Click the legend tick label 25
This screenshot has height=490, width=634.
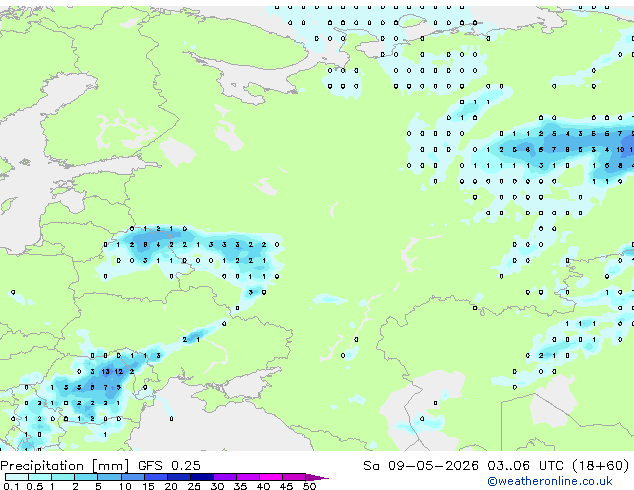(x=194, y=486)
